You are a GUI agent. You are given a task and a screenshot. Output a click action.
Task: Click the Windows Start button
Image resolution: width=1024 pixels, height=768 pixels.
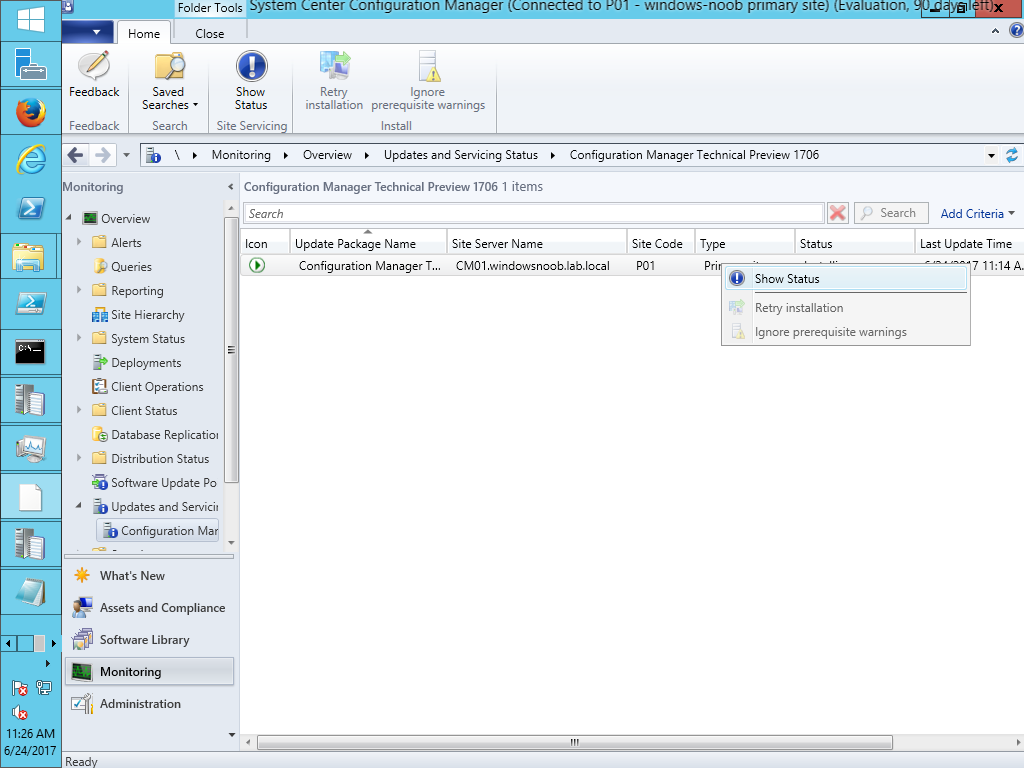(31, 20)
